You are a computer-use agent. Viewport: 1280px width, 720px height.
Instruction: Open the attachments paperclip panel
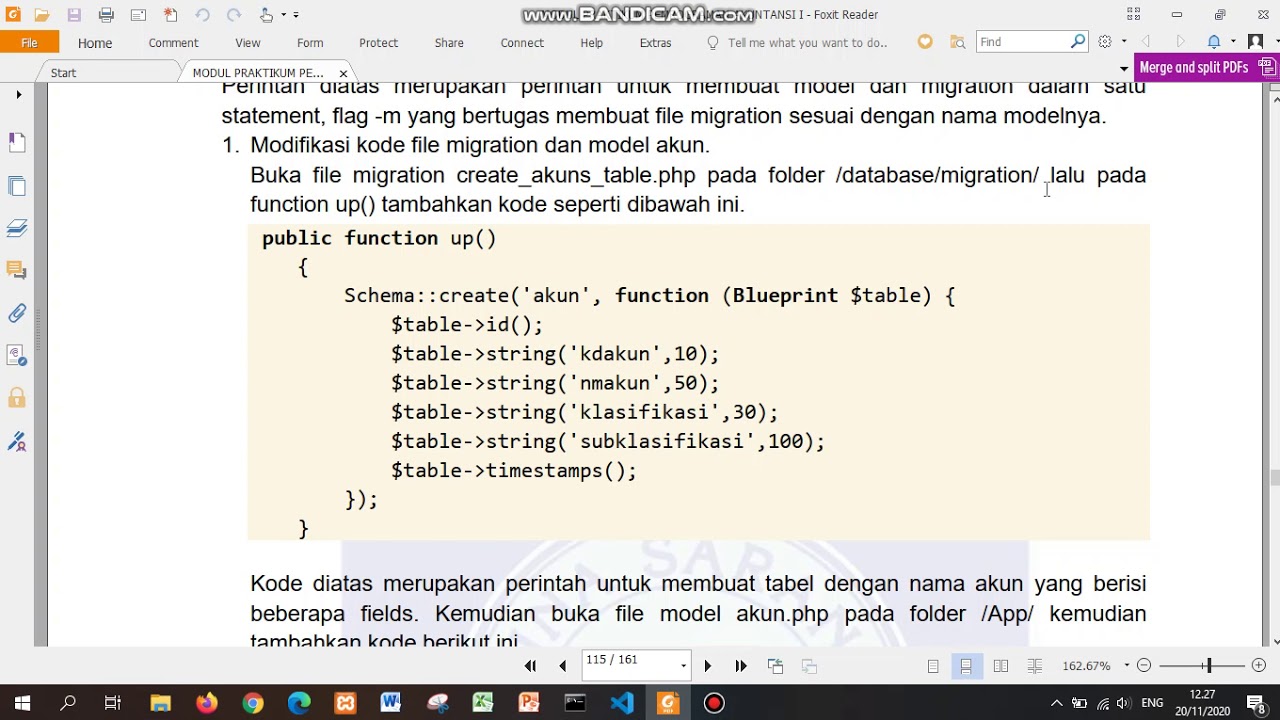pos(17,313)
